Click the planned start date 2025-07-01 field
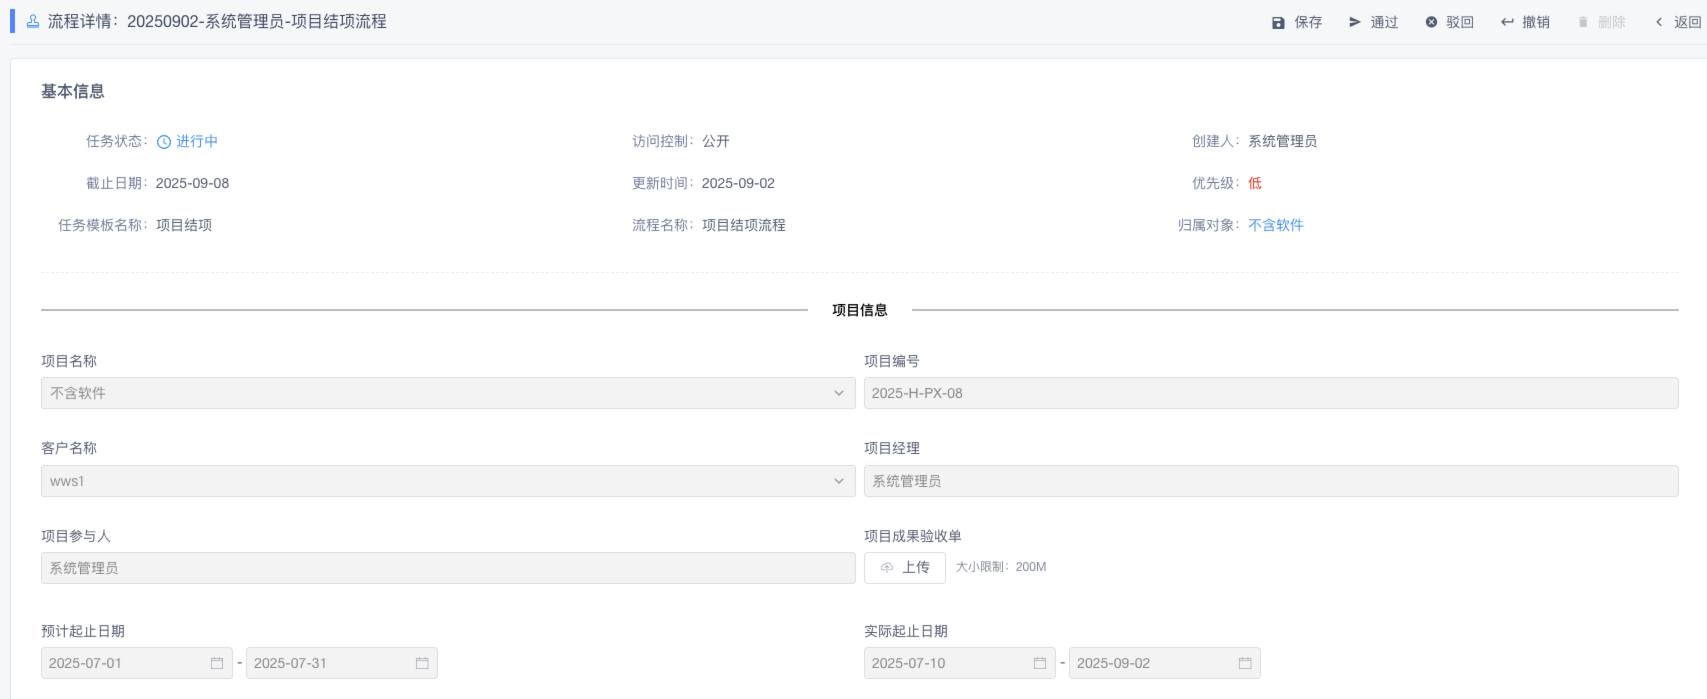The width and height of the screenshot is (1707, 699). click(125, 663)
